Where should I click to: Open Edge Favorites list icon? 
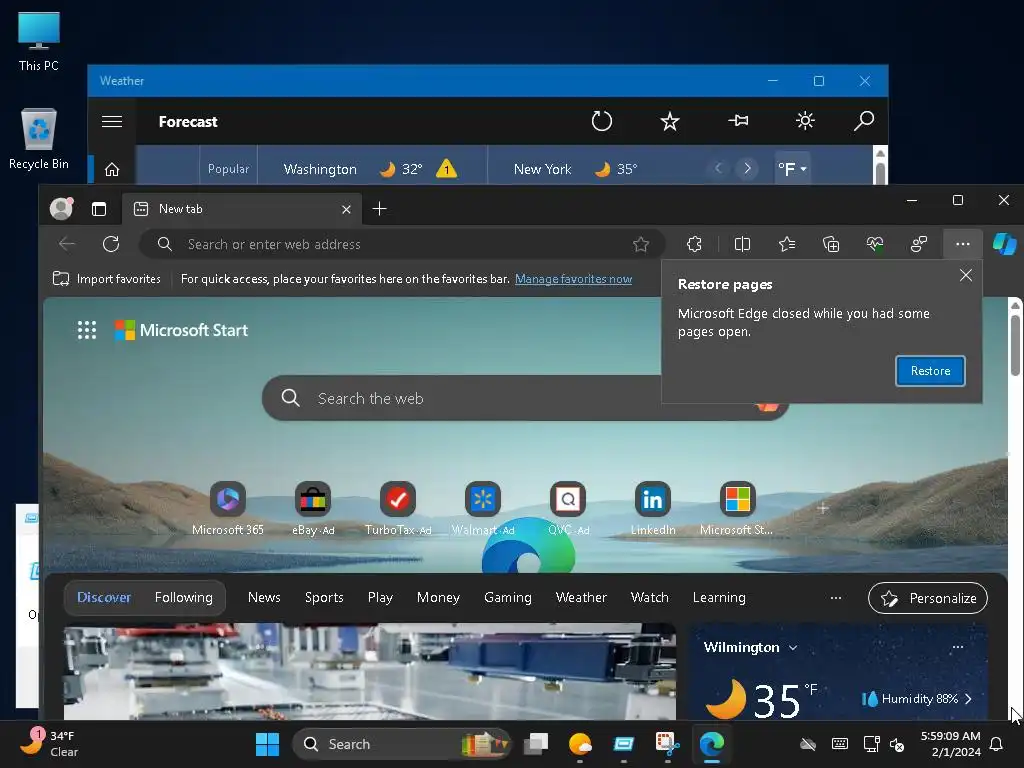click(x=786, y=244)
